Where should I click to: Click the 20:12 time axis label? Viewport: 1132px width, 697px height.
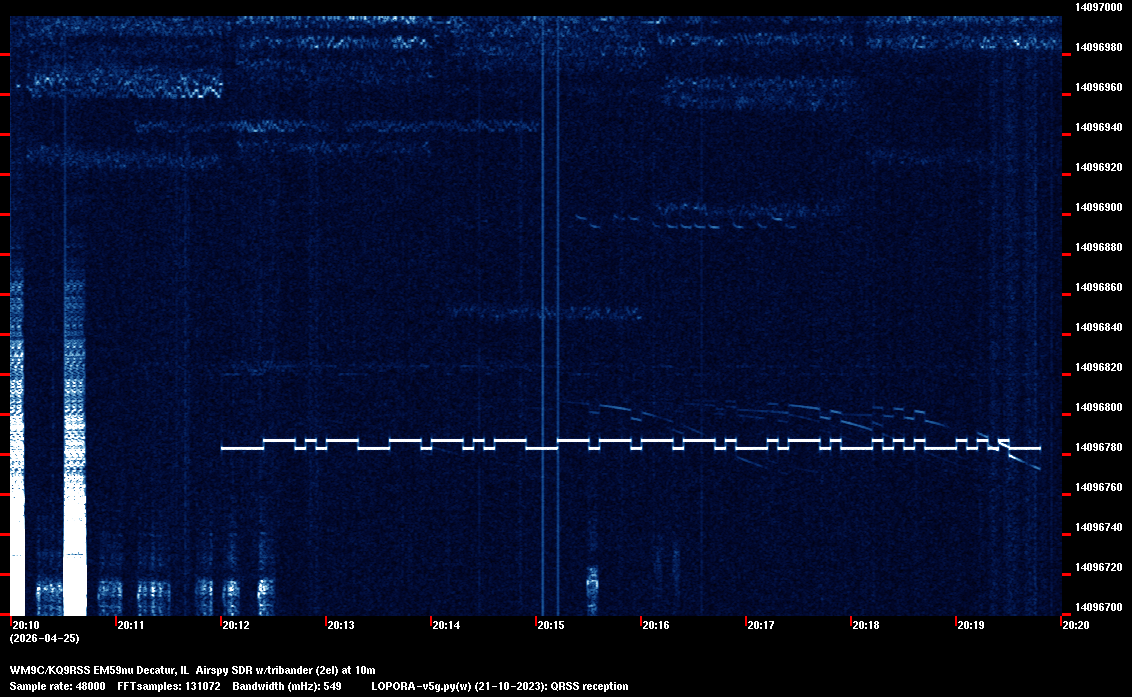click(236, 625)
